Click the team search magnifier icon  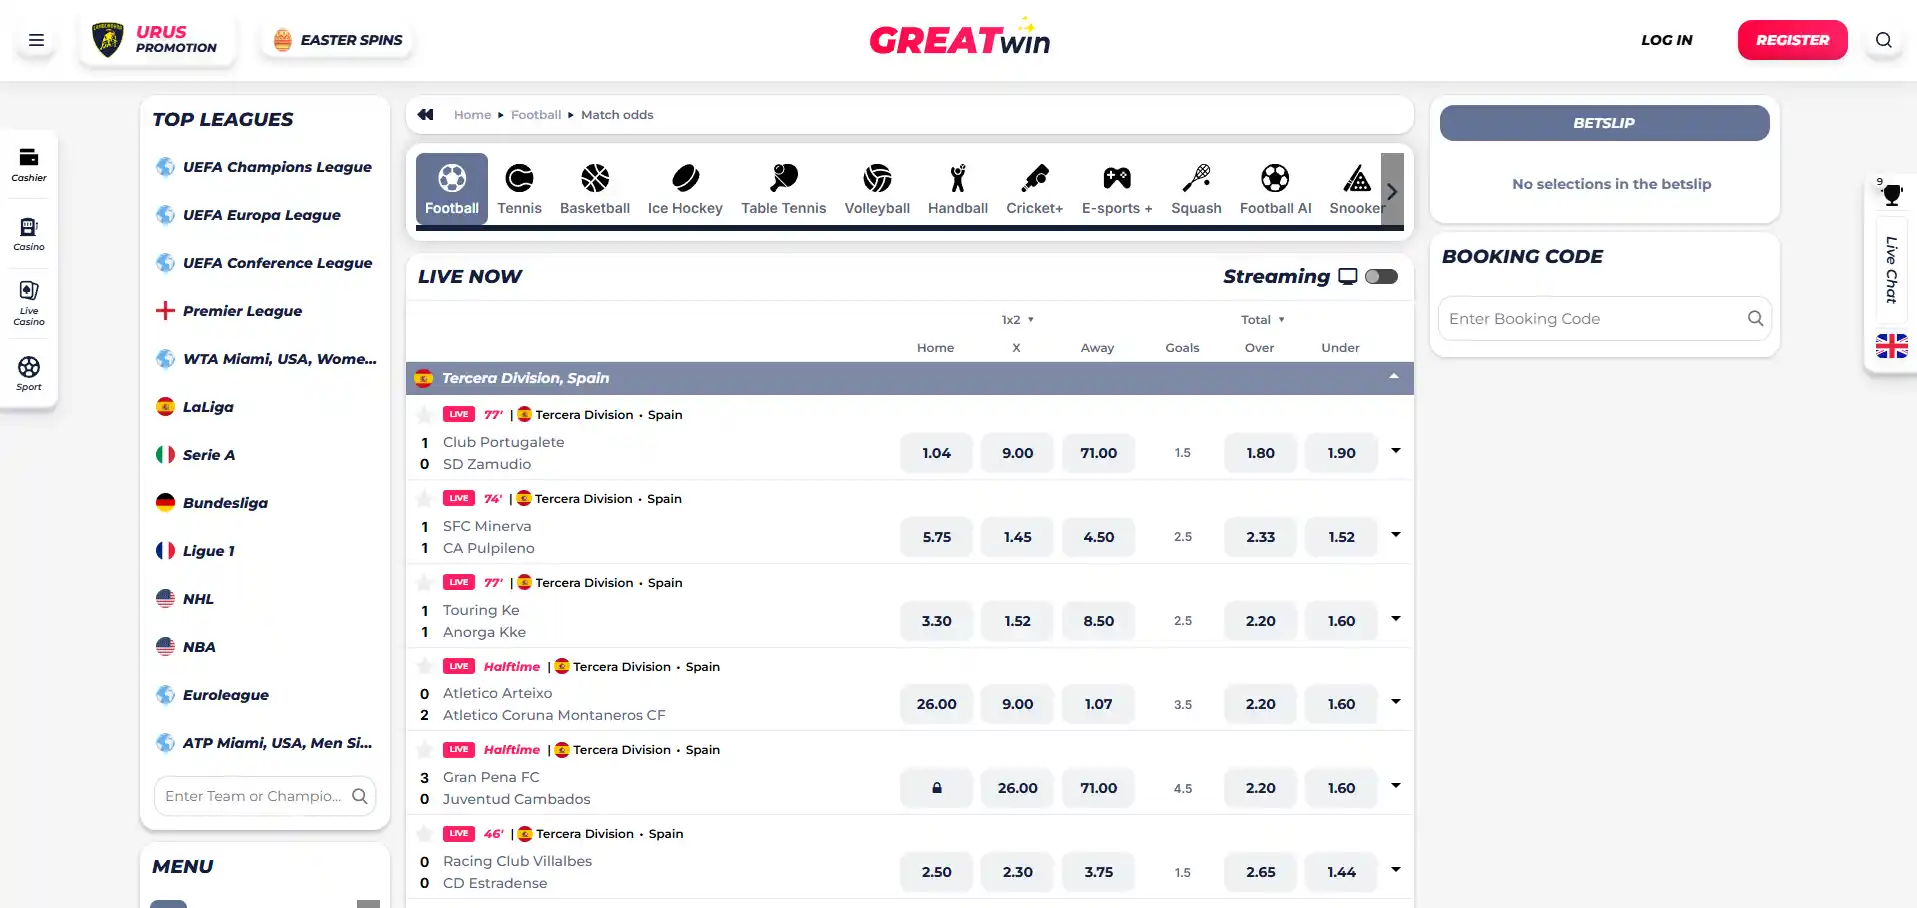click(x=360, y=796)
